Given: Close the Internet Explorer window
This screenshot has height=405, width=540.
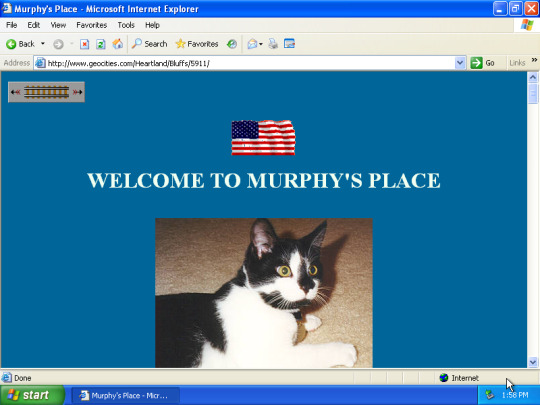Looking at the screenshot, I should coord(531,9).
